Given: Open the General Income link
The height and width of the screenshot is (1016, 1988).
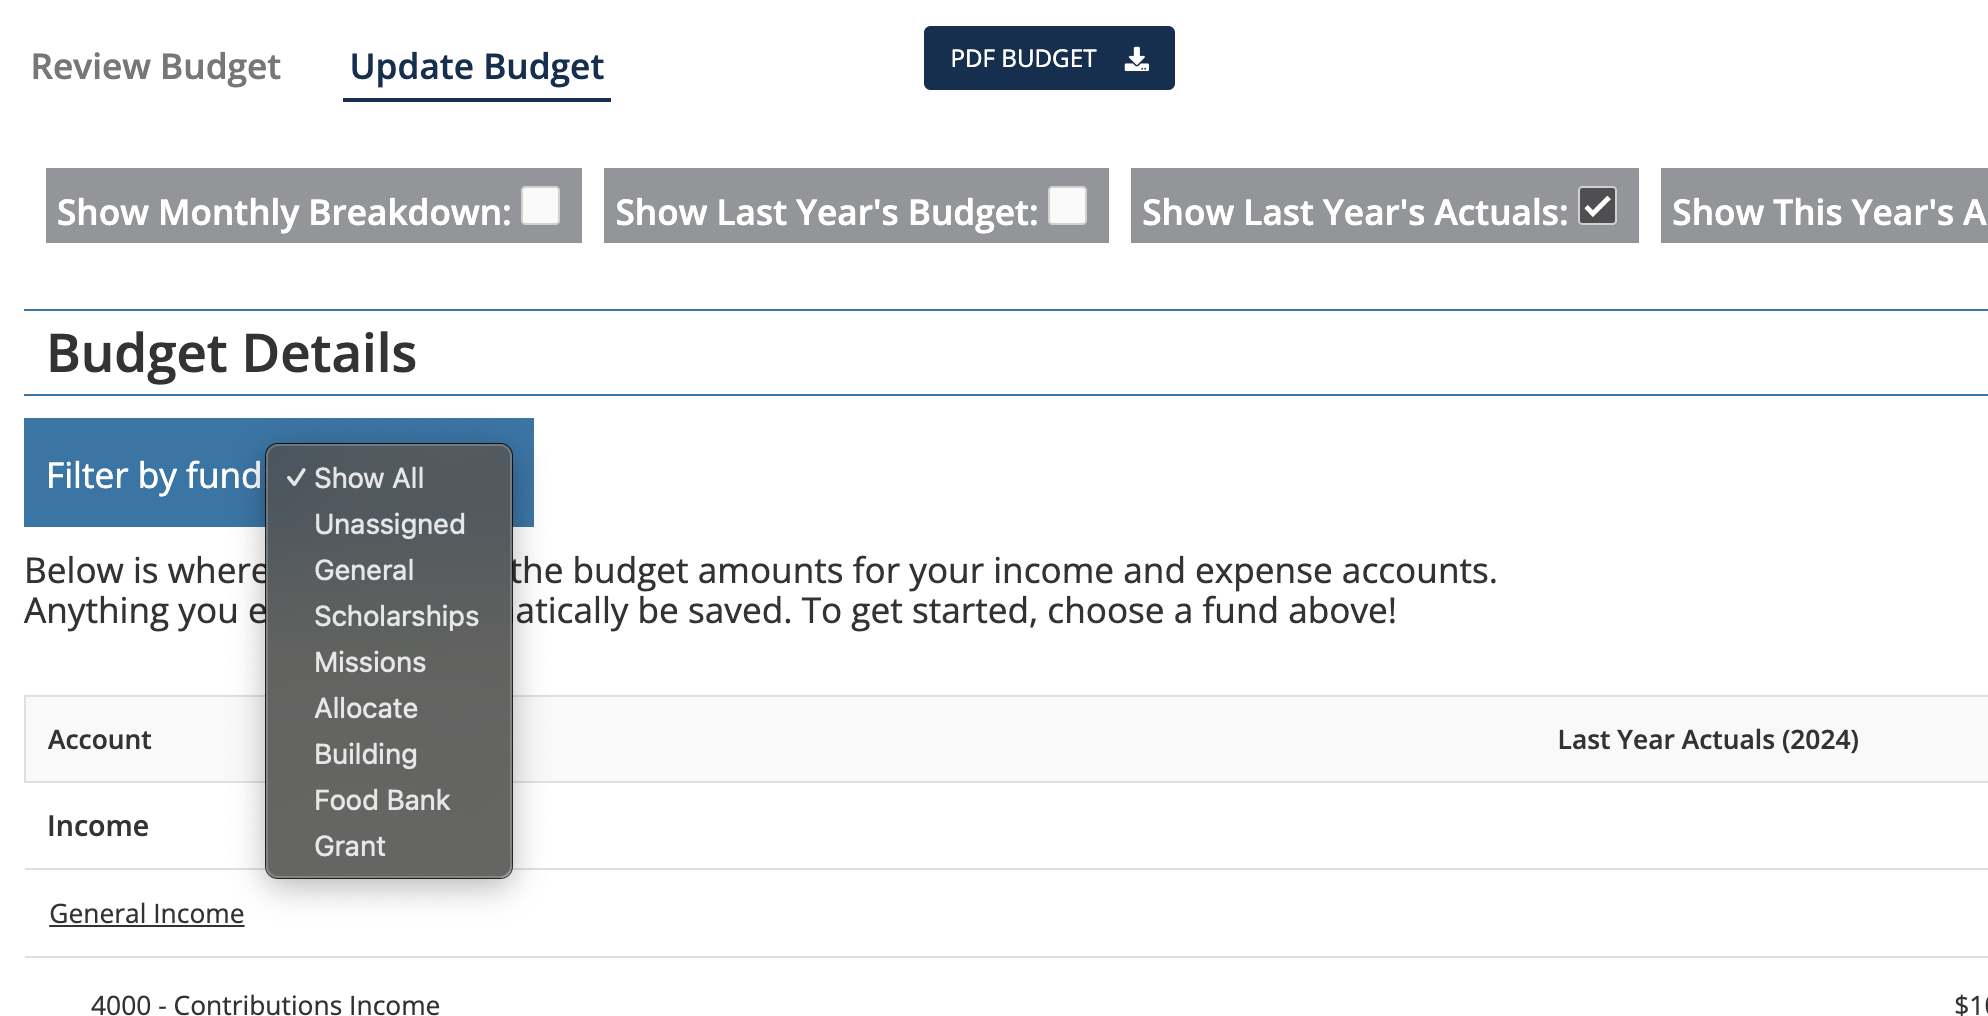Looking at the screenshot, I should [x=147, y=913].
